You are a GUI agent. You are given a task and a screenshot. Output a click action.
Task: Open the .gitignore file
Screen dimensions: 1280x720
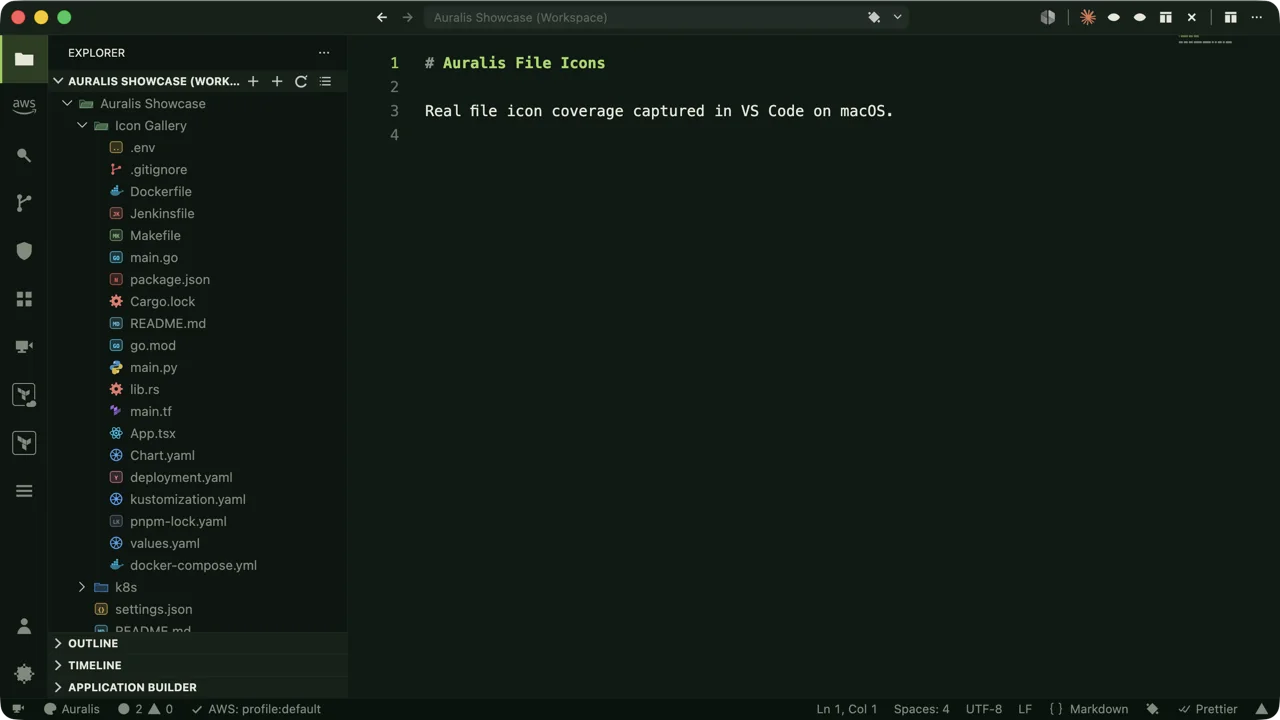tap(198, 169)
